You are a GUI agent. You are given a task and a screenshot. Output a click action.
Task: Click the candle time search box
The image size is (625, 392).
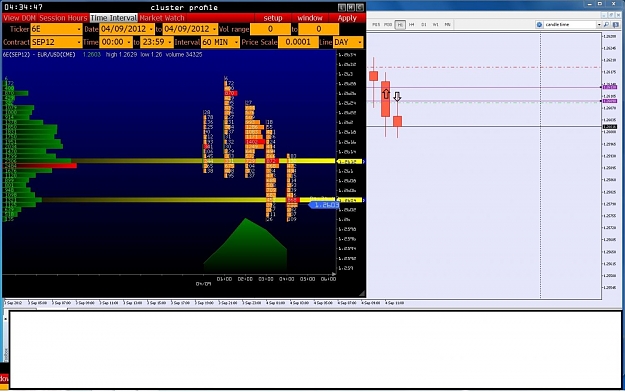point(570,25)
